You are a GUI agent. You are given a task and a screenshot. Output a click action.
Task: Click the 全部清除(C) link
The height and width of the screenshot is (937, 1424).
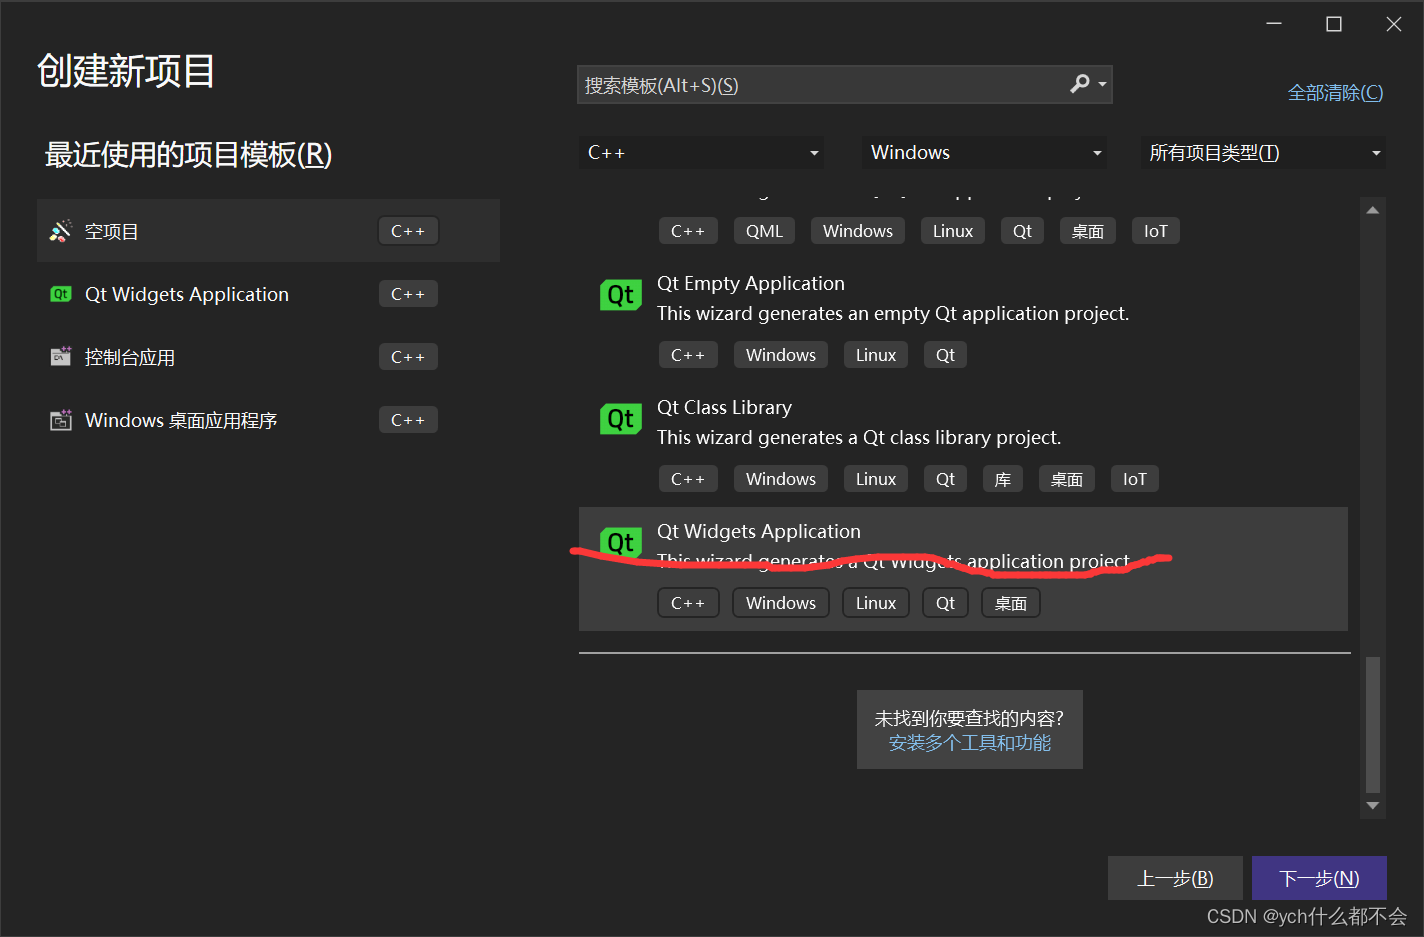[x=1335, y=91]
